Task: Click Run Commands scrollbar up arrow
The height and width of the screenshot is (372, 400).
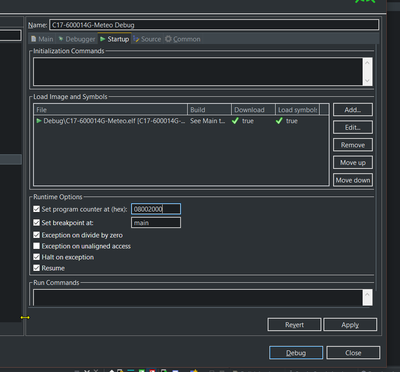Action: click(367, 295)
